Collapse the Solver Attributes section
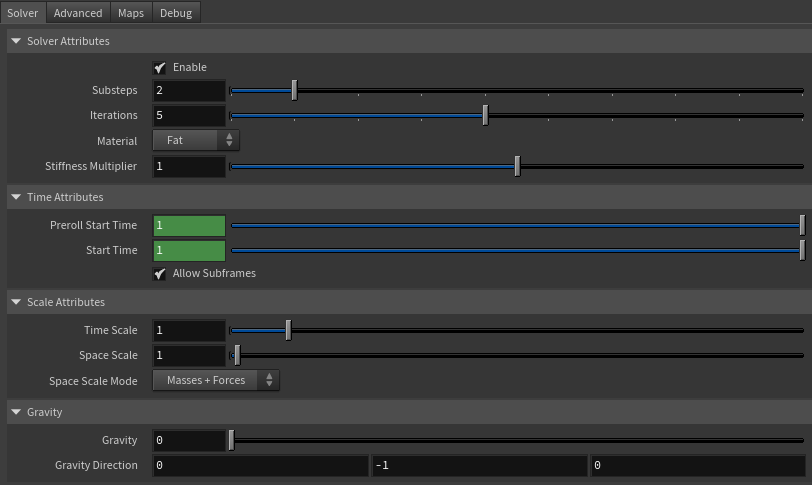This screenshot has height=485, width=812. (16, 41)
